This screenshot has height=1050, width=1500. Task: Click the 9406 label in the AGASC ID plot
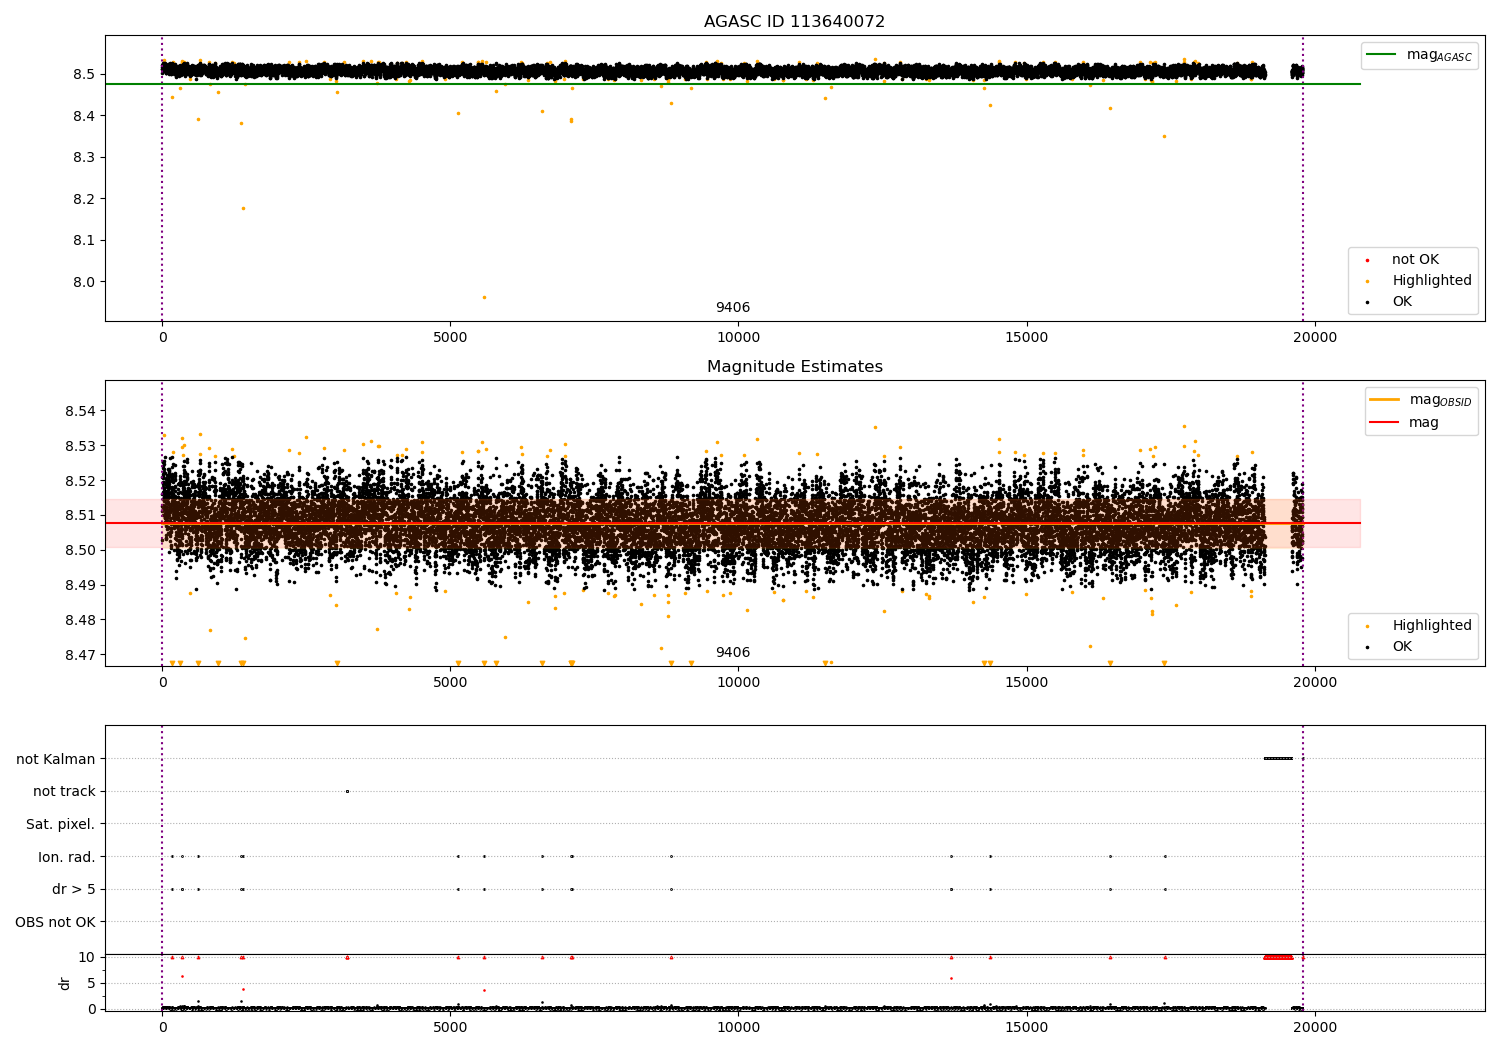point(733,308)
